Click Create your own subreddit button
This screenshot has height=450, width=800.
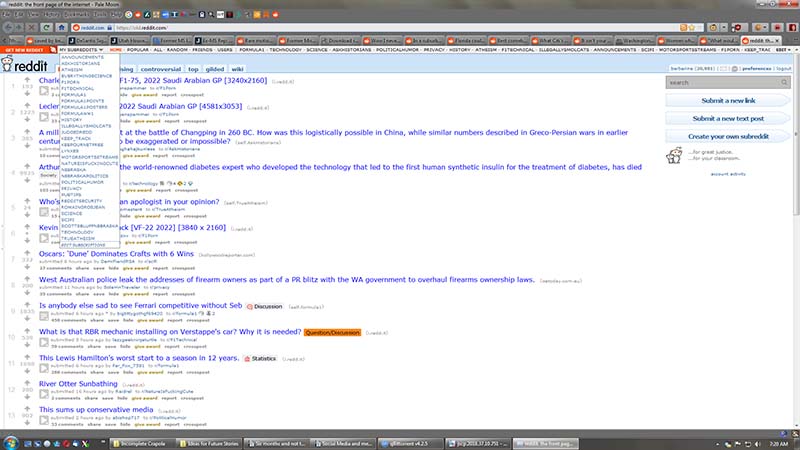click(x=728, y=136)
